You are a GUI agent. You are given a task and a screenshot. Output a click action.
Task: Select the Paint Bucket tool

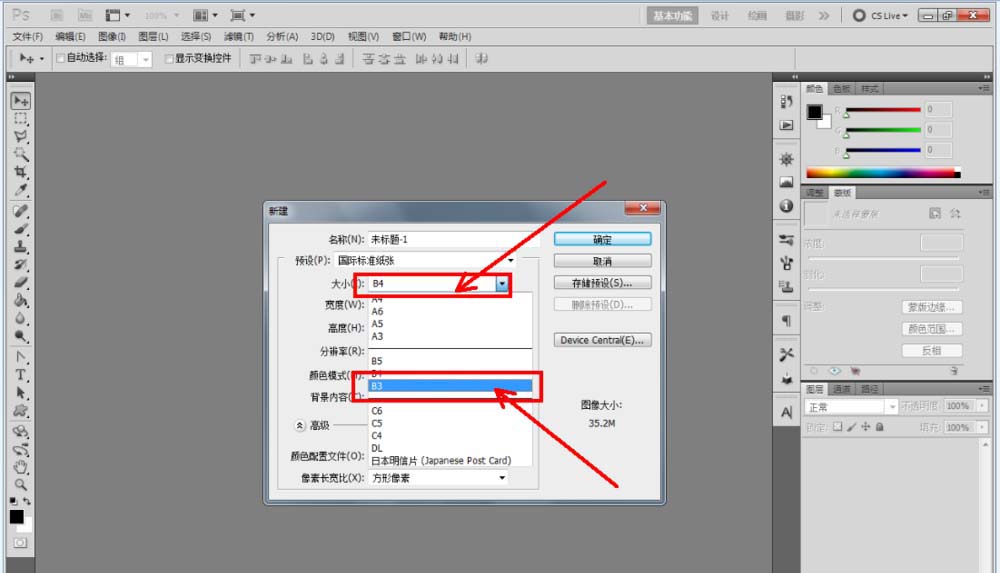(x=20, y=300)
